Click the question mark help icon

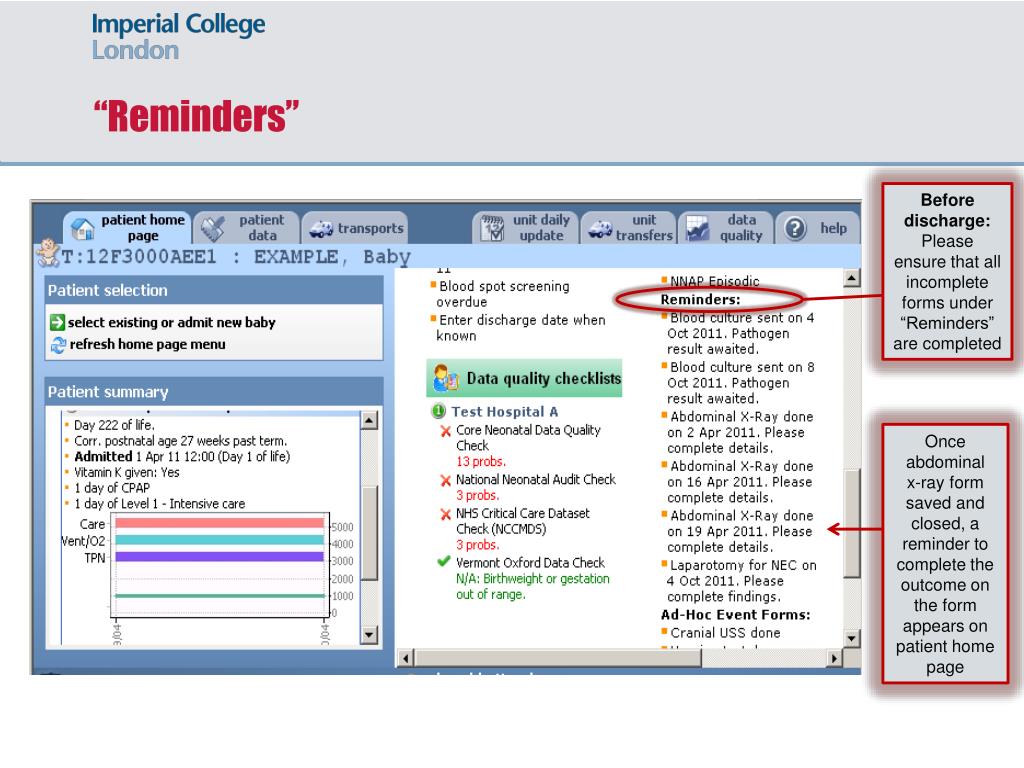coord(795,229)
